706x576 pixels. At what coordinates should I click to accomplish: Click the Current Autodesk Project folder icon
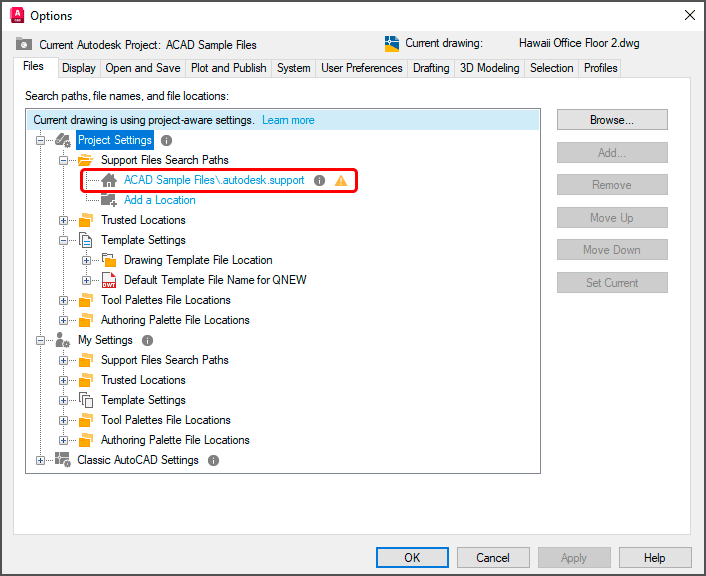pyautogui.click(x=24, y=44)
